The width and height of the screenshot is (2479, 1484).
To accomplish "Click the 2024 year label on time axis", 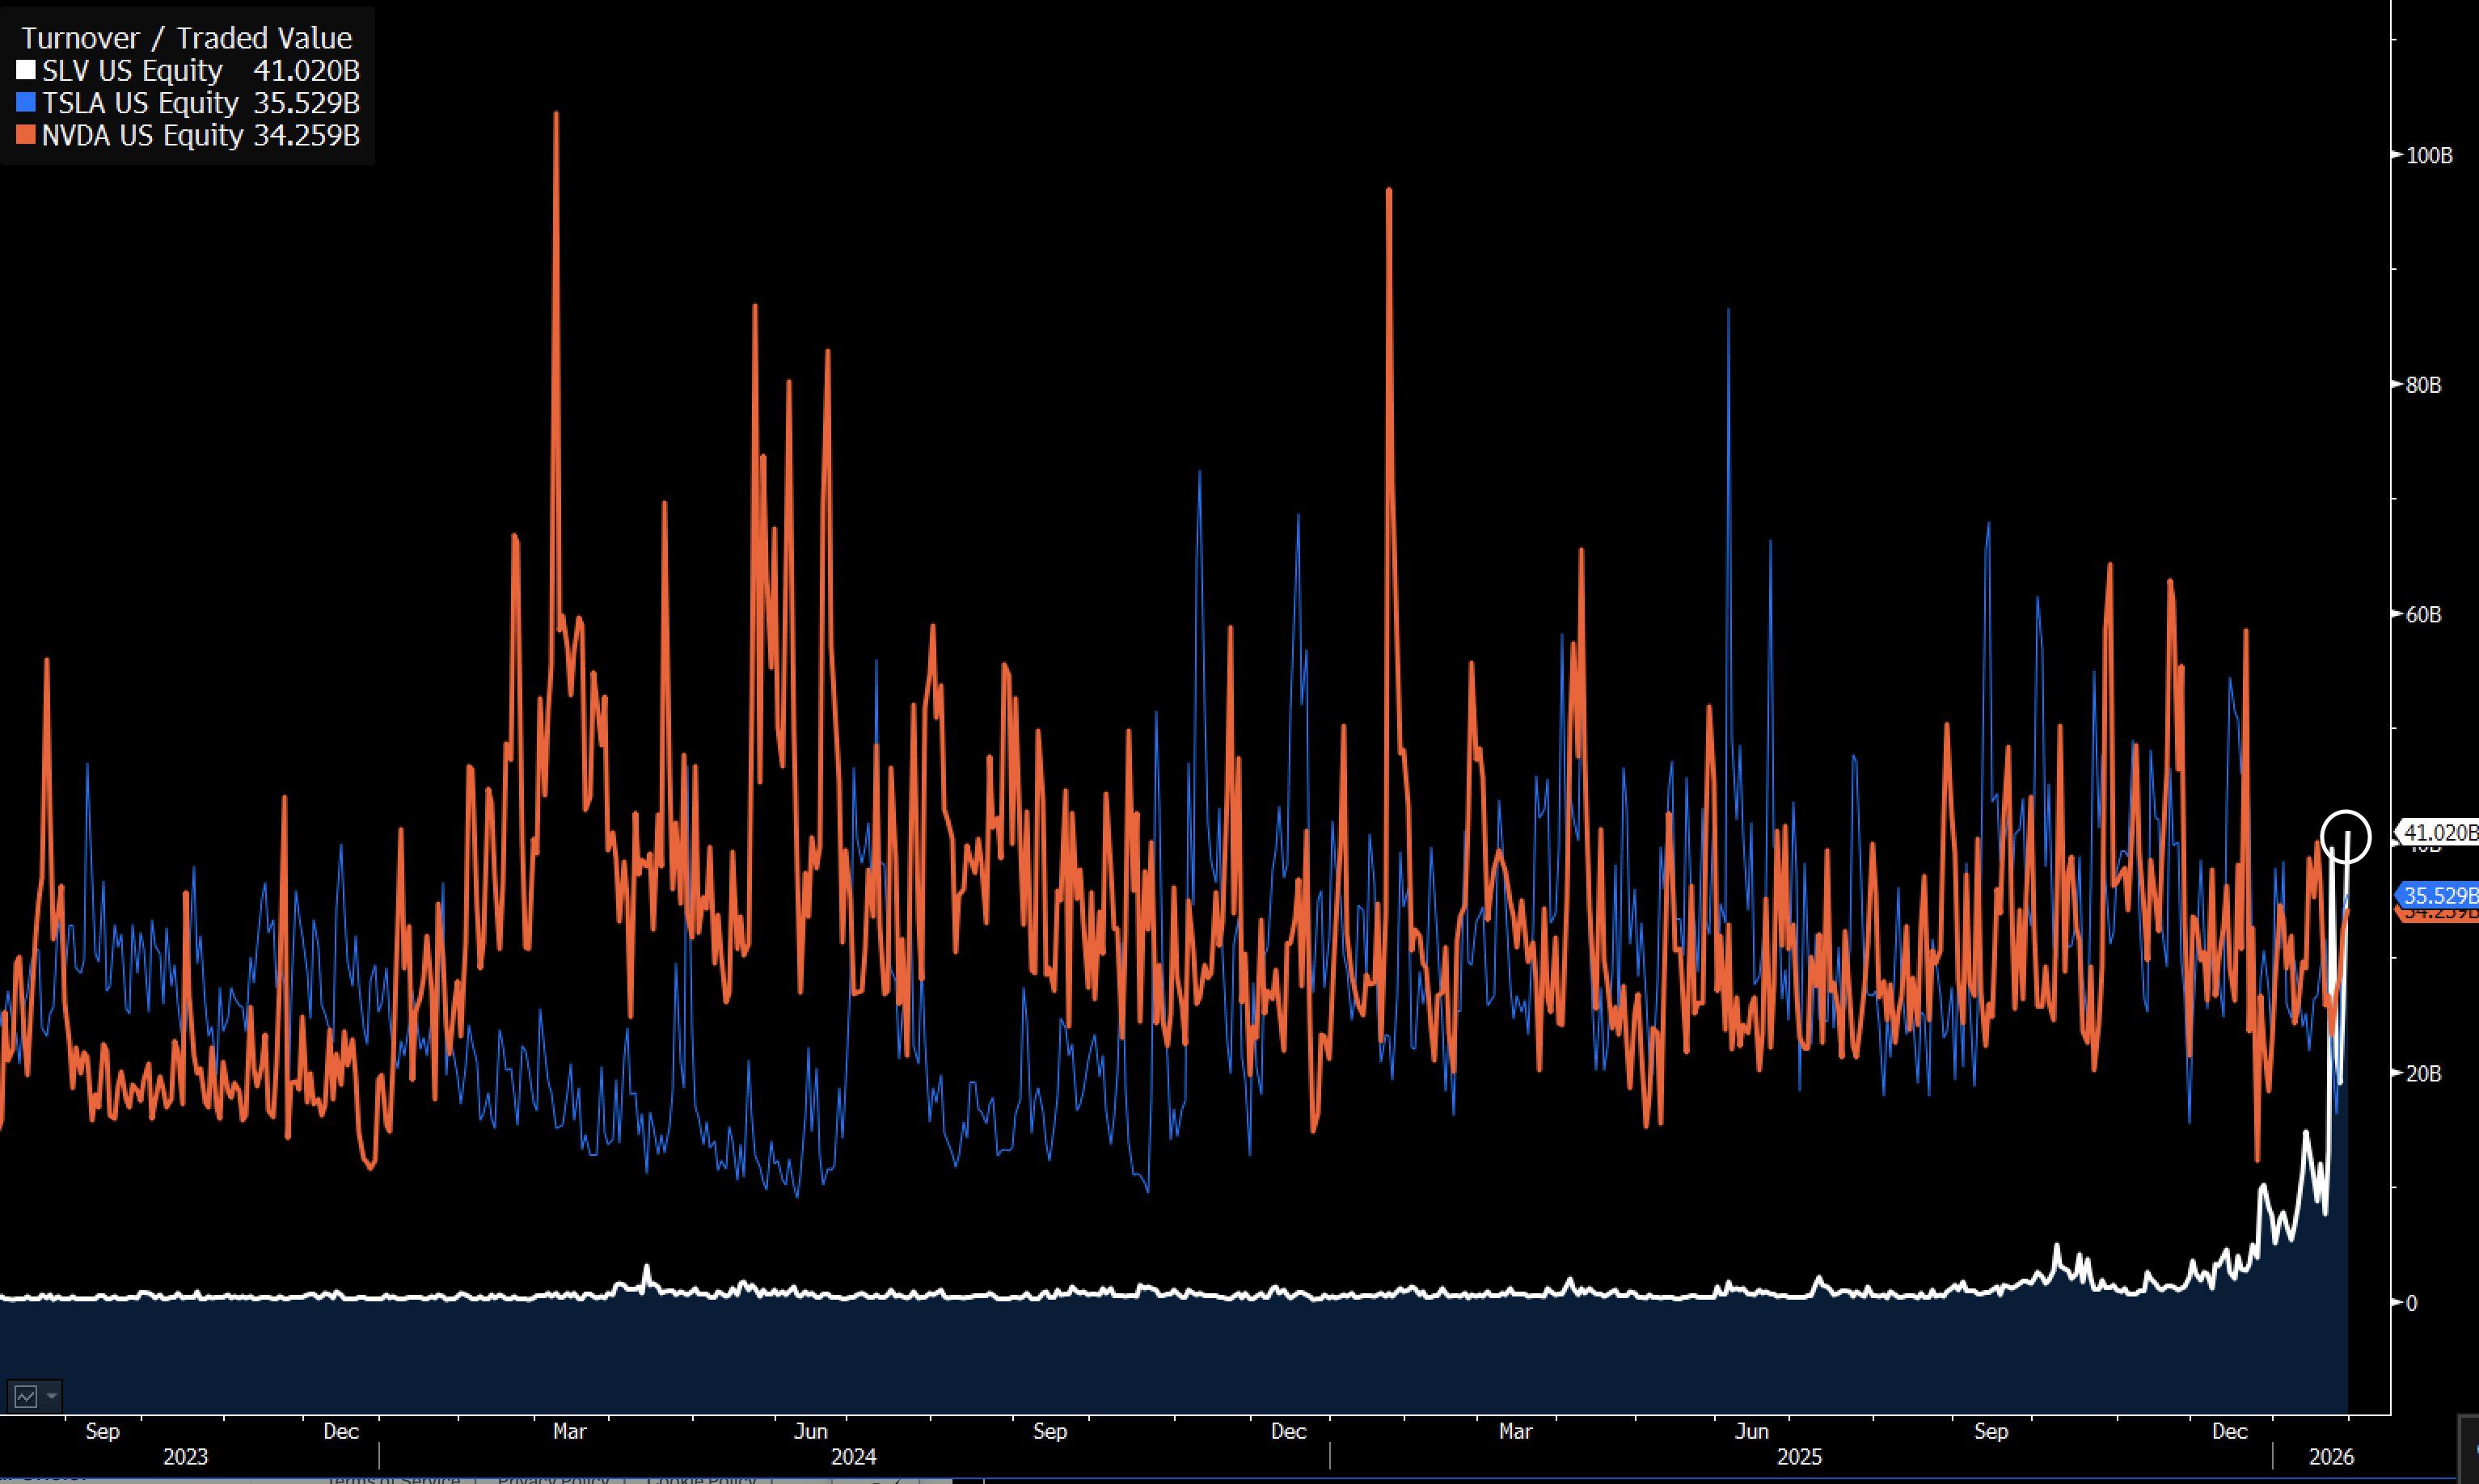I will tap(853, 1457).
